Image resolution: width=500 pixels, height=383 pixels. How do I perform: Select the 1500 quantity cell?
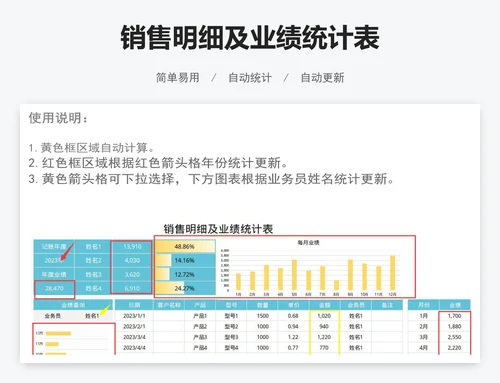coord(262,316)
